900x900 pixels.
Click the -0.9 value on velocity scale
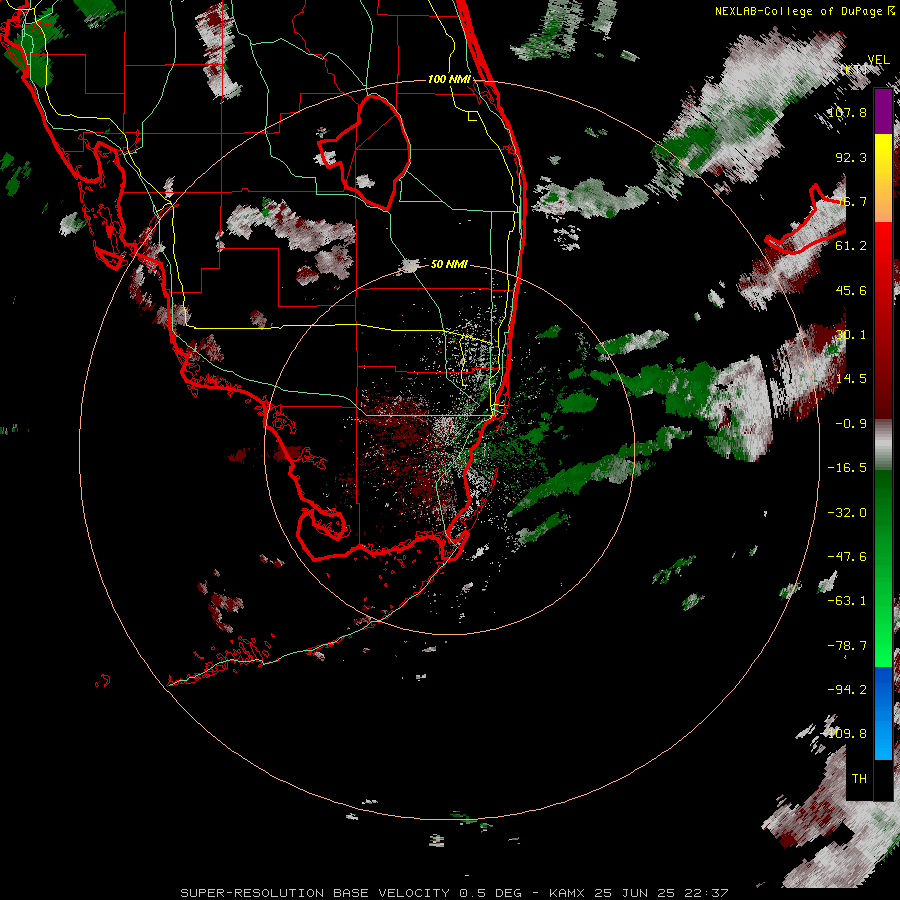pos(851,424)
